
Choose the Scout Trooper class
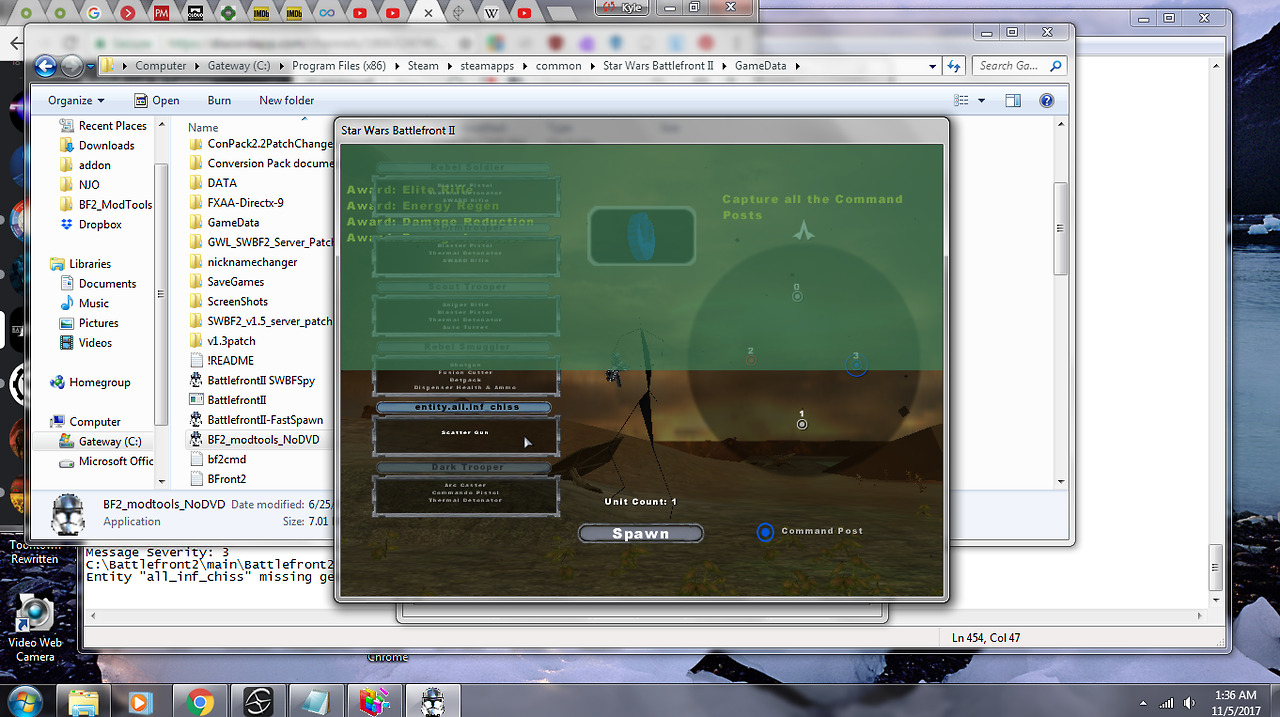click(466, 287)
